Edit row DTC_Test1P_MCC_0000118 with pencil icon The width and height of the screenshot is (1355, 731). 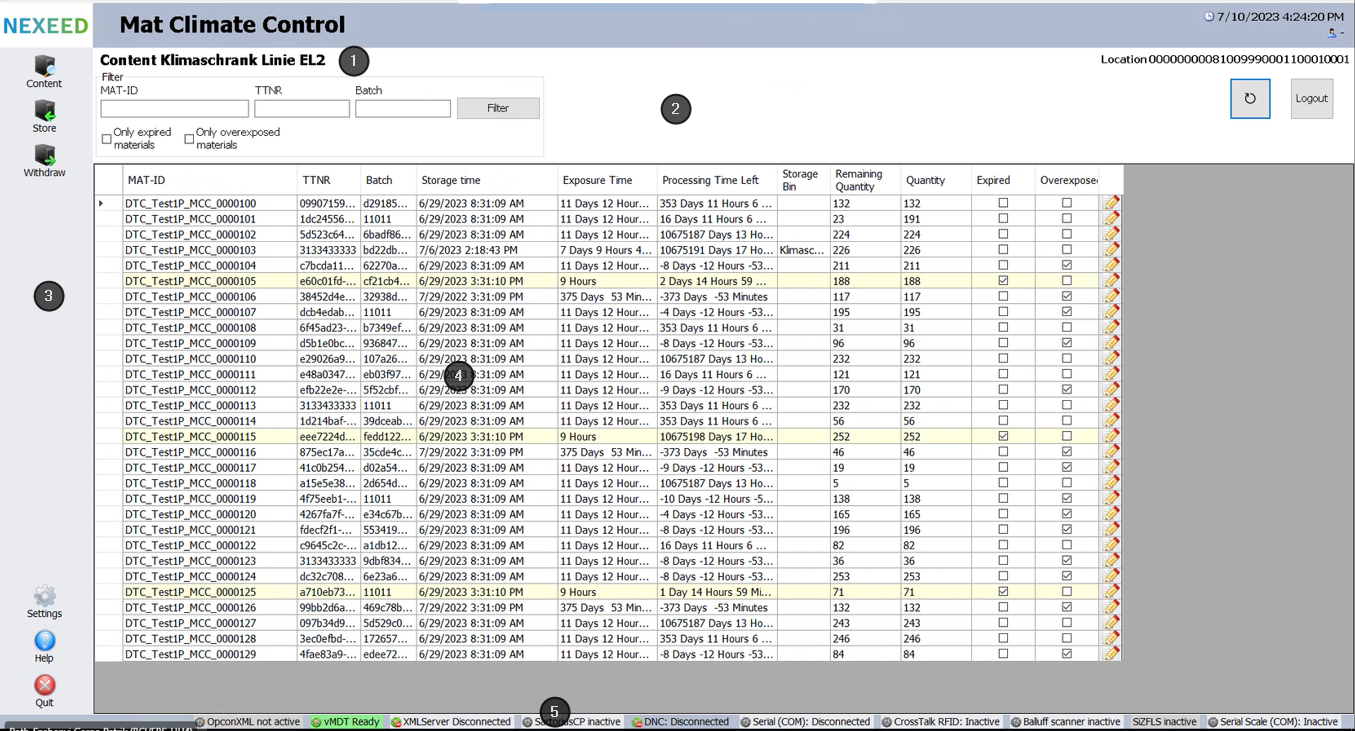1111,483
